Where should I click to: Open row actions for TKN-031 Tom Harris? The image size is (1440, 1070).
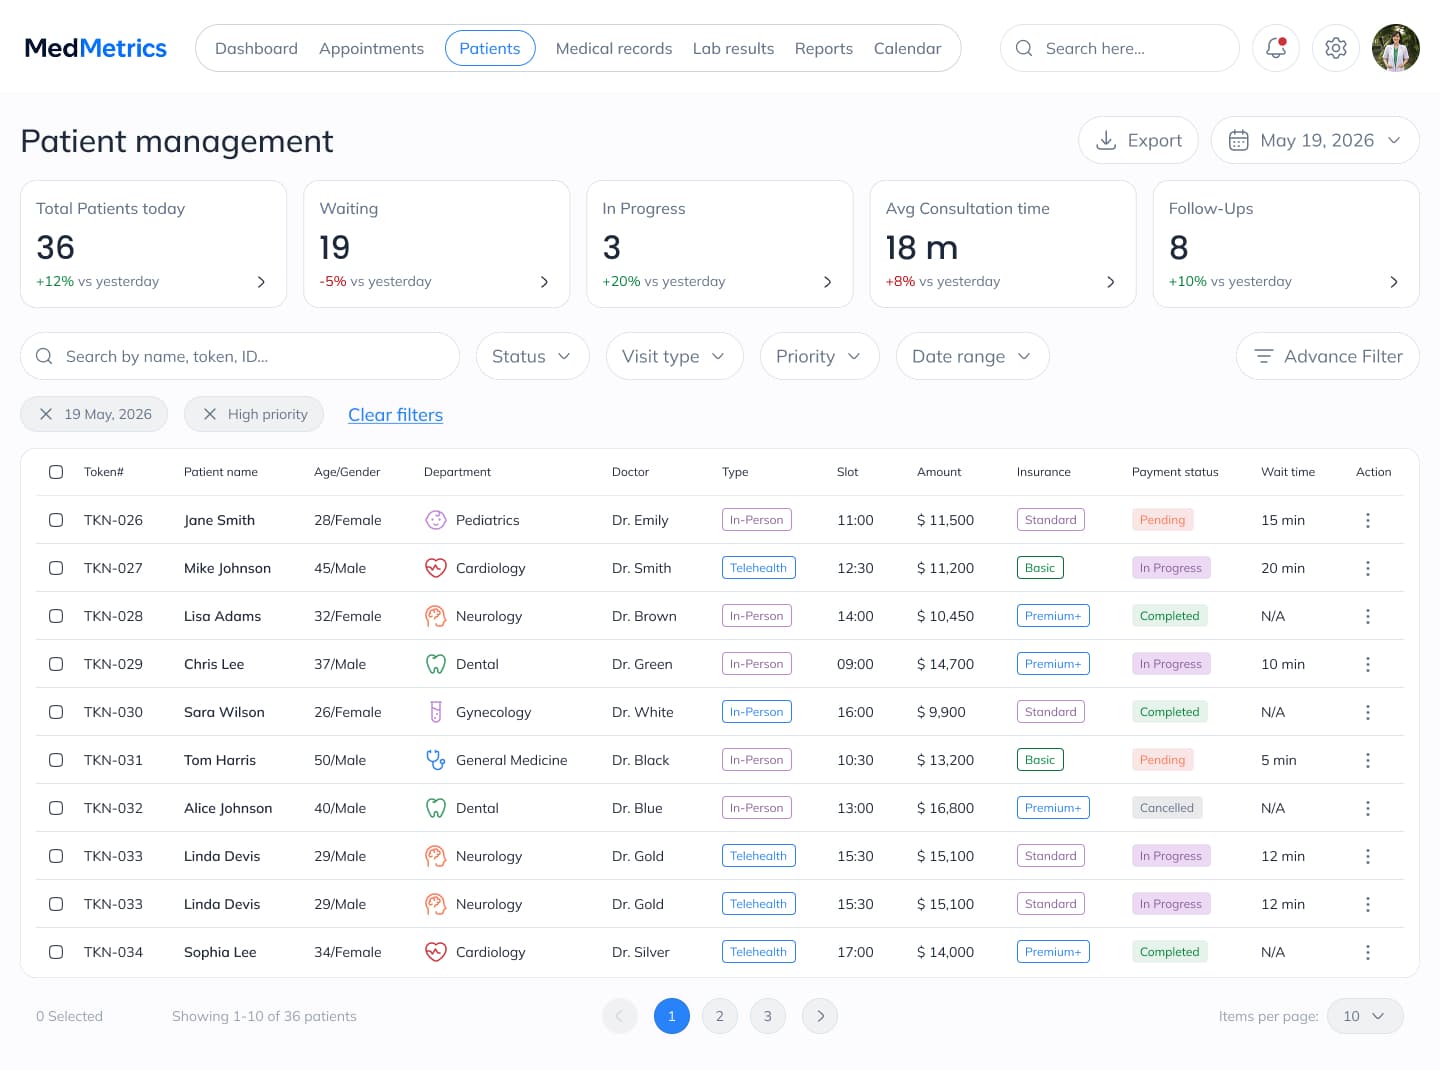1368,760
